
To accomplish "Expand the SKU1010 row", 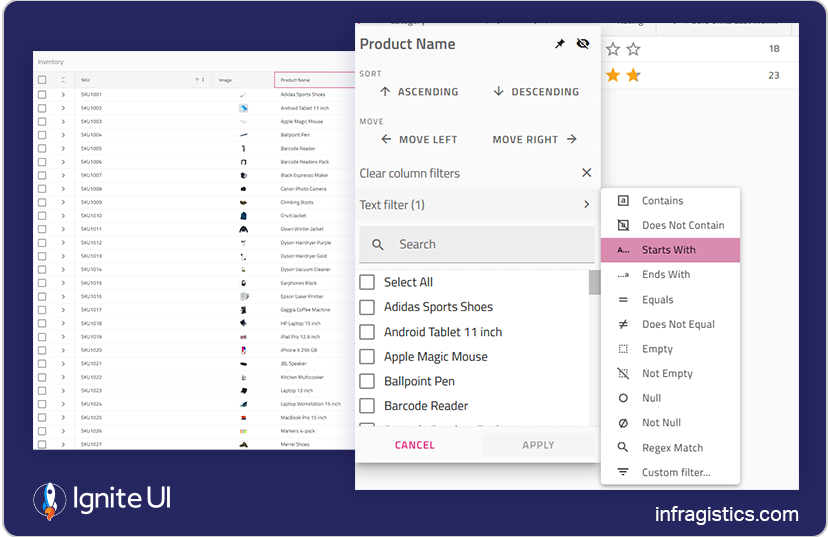I will (x=63, y=215).
